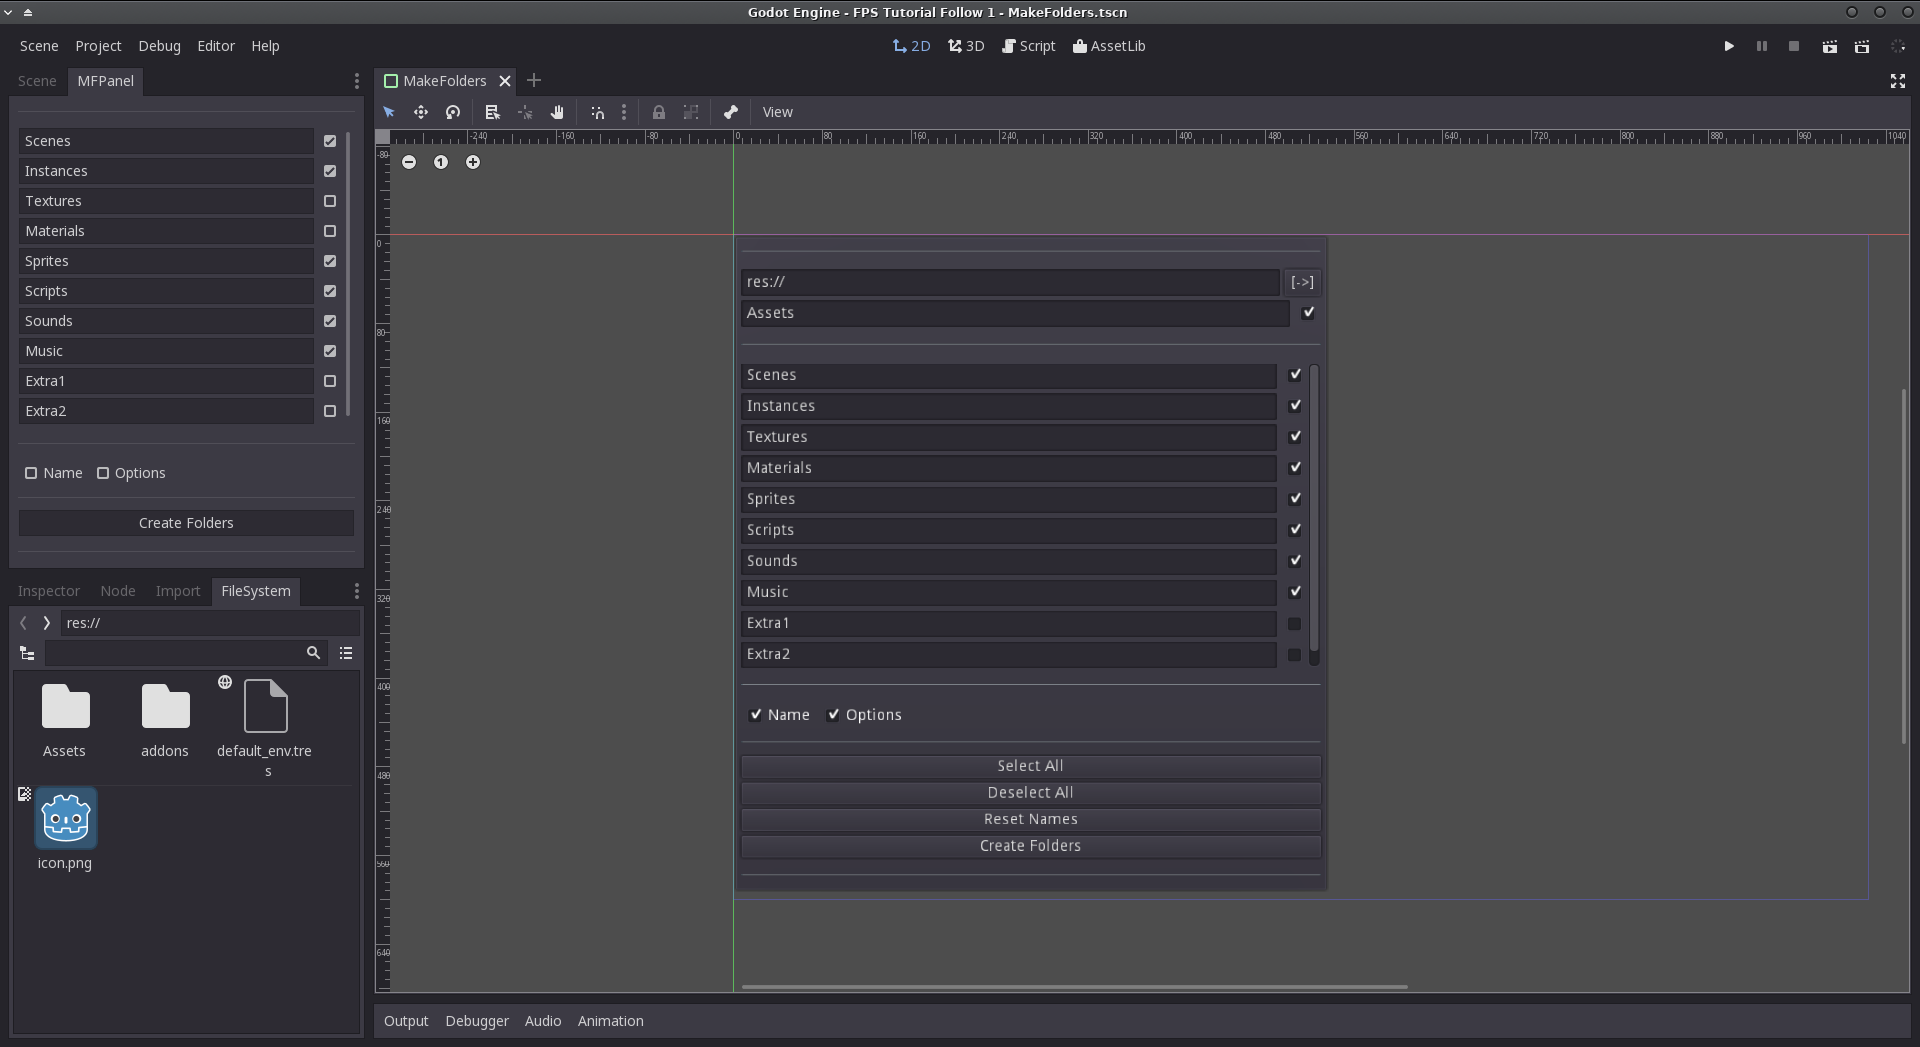1920x1047 pixels.
Task: Open the Help menu
Action: (265, 46)
